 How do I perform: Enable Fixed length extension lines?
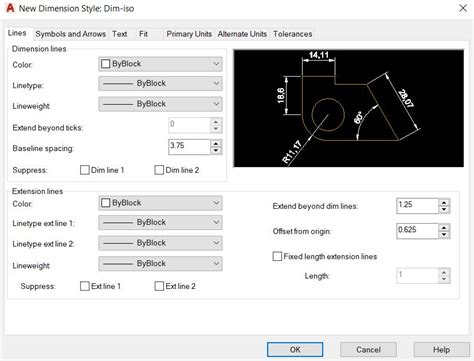click(277, 256)
